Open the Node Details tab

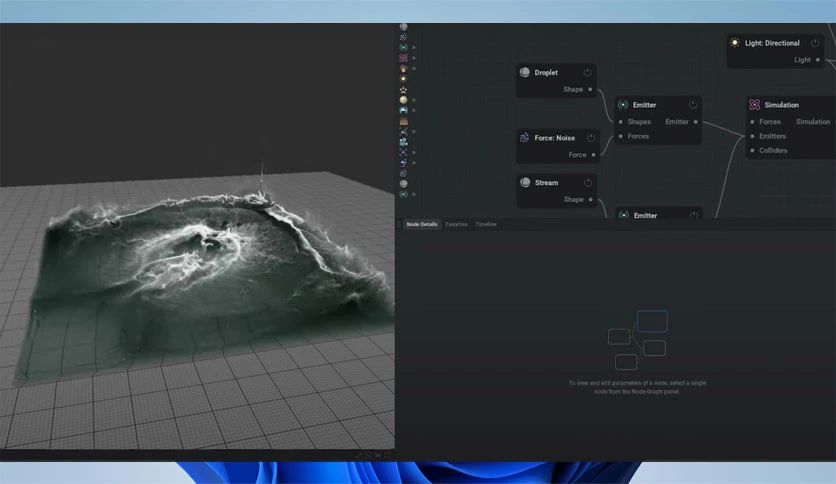pos(422,224)
